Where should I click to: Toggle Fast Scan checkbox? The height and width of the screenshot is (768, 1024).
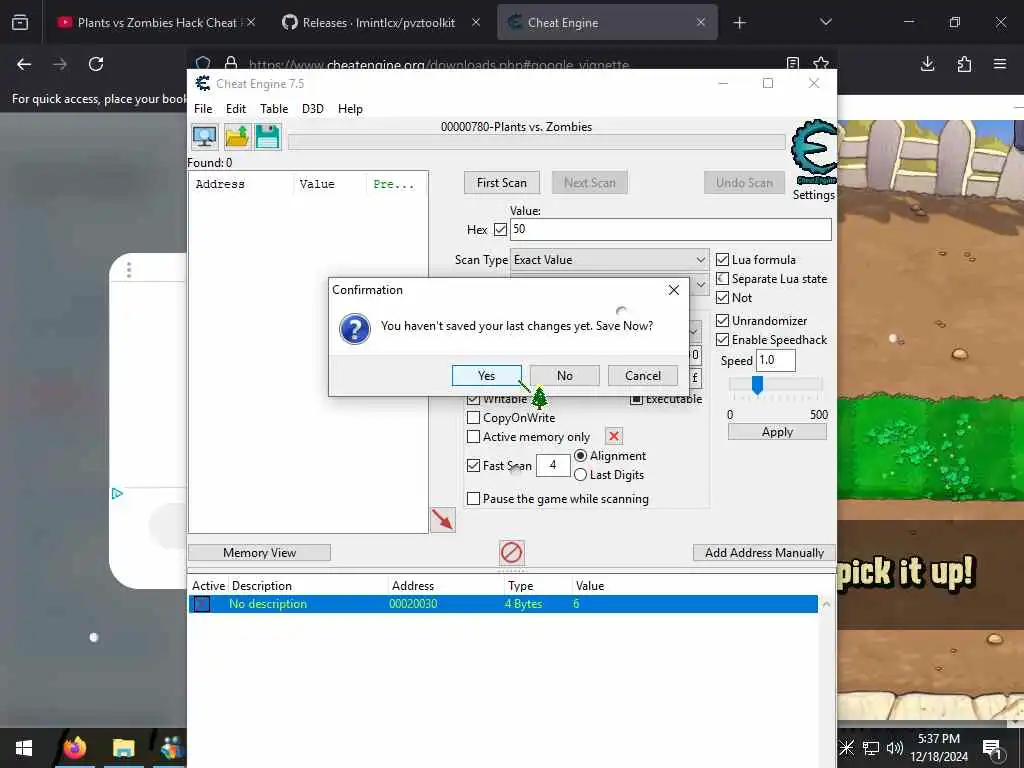(473, 465)
